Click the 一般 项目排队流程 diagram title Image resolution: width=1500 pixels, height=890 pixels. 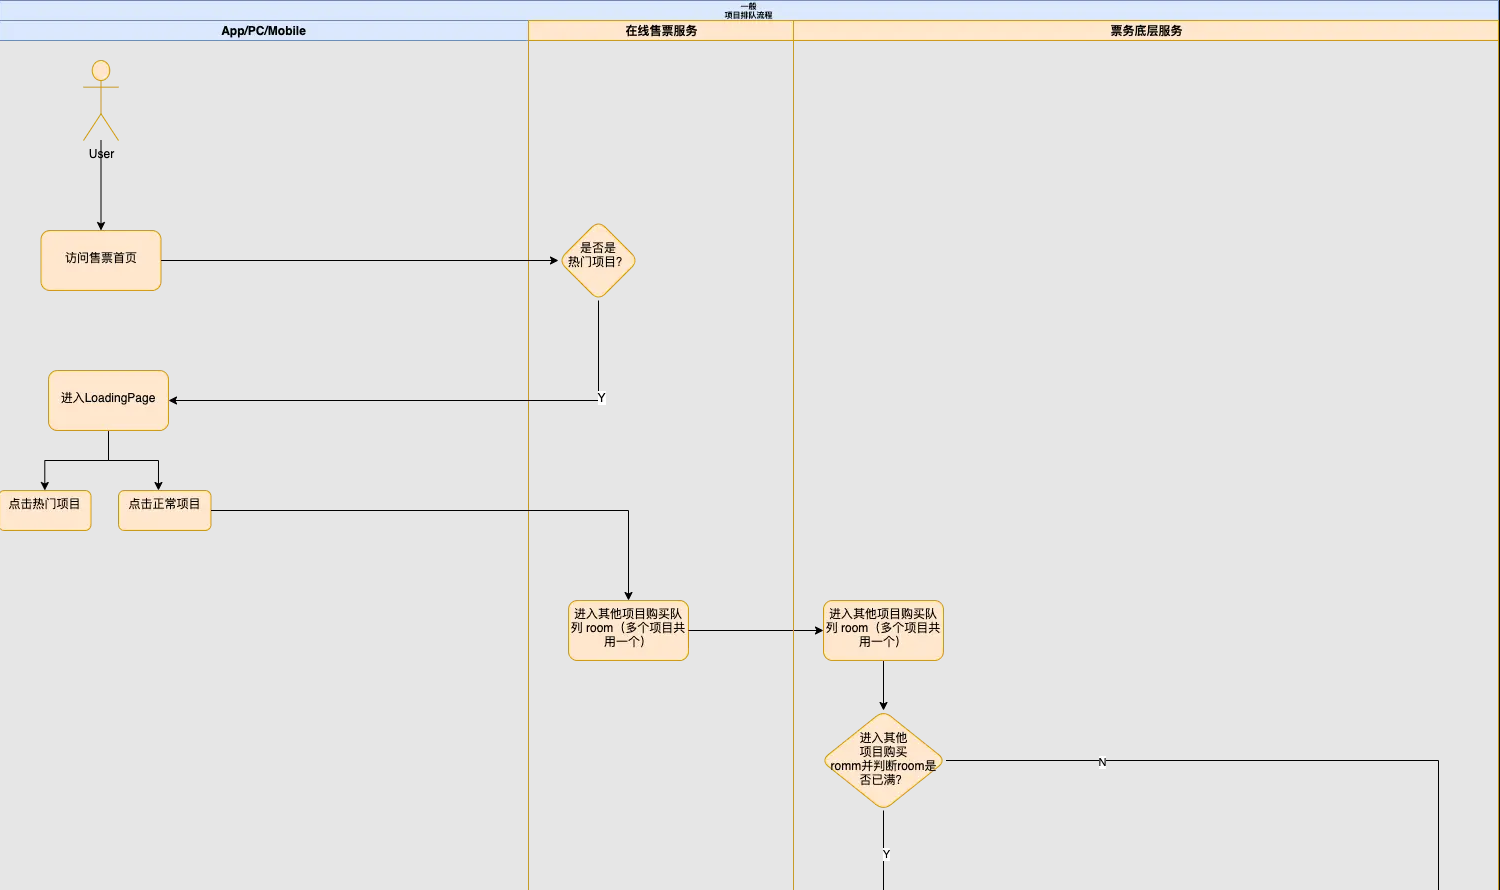(x=749, y=10)
